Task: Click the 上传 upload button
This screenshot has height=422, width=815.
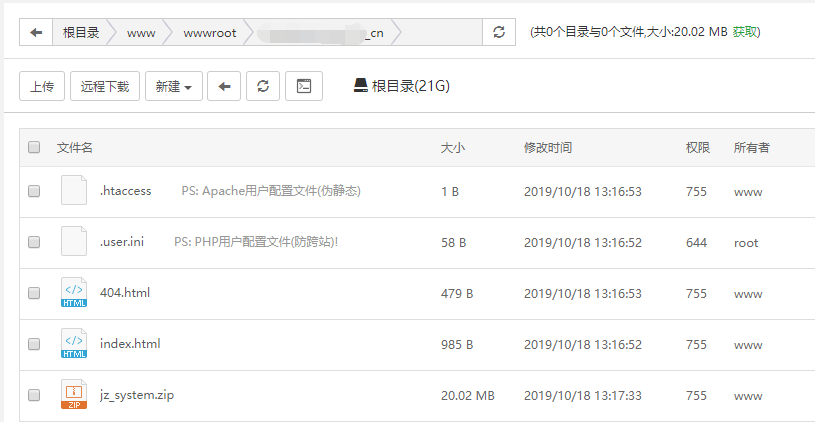Action: [x=42, y=87]
